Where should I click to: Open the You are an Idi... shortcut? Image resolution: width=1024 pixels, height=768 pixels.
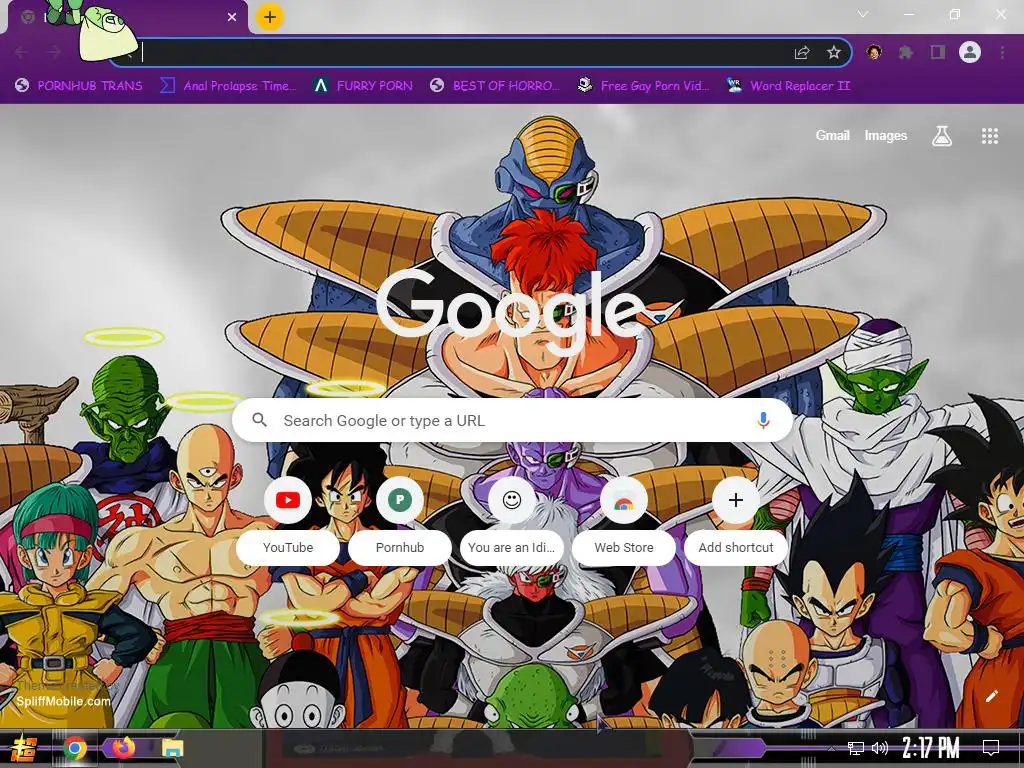pos(512,520)
